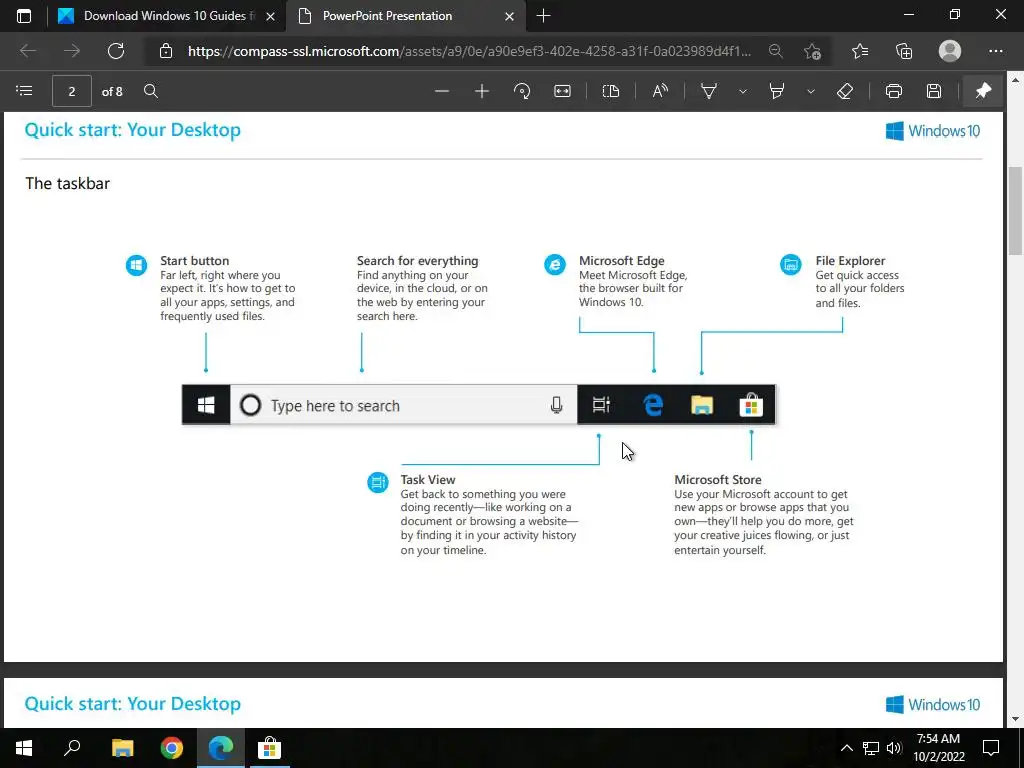Viewport: 1024px width, 768px height.
Task: Unpin the PDF toolbar
Action: pos(984,91)
